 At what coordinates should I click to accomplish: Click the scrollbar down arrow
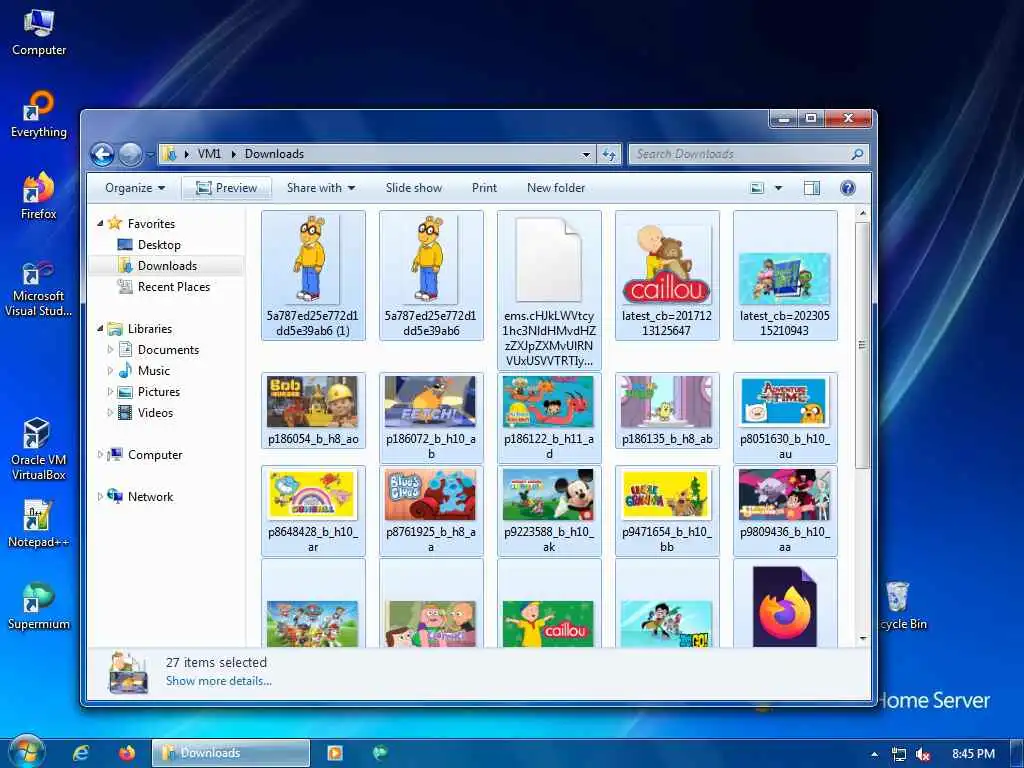tap(862, 639)
